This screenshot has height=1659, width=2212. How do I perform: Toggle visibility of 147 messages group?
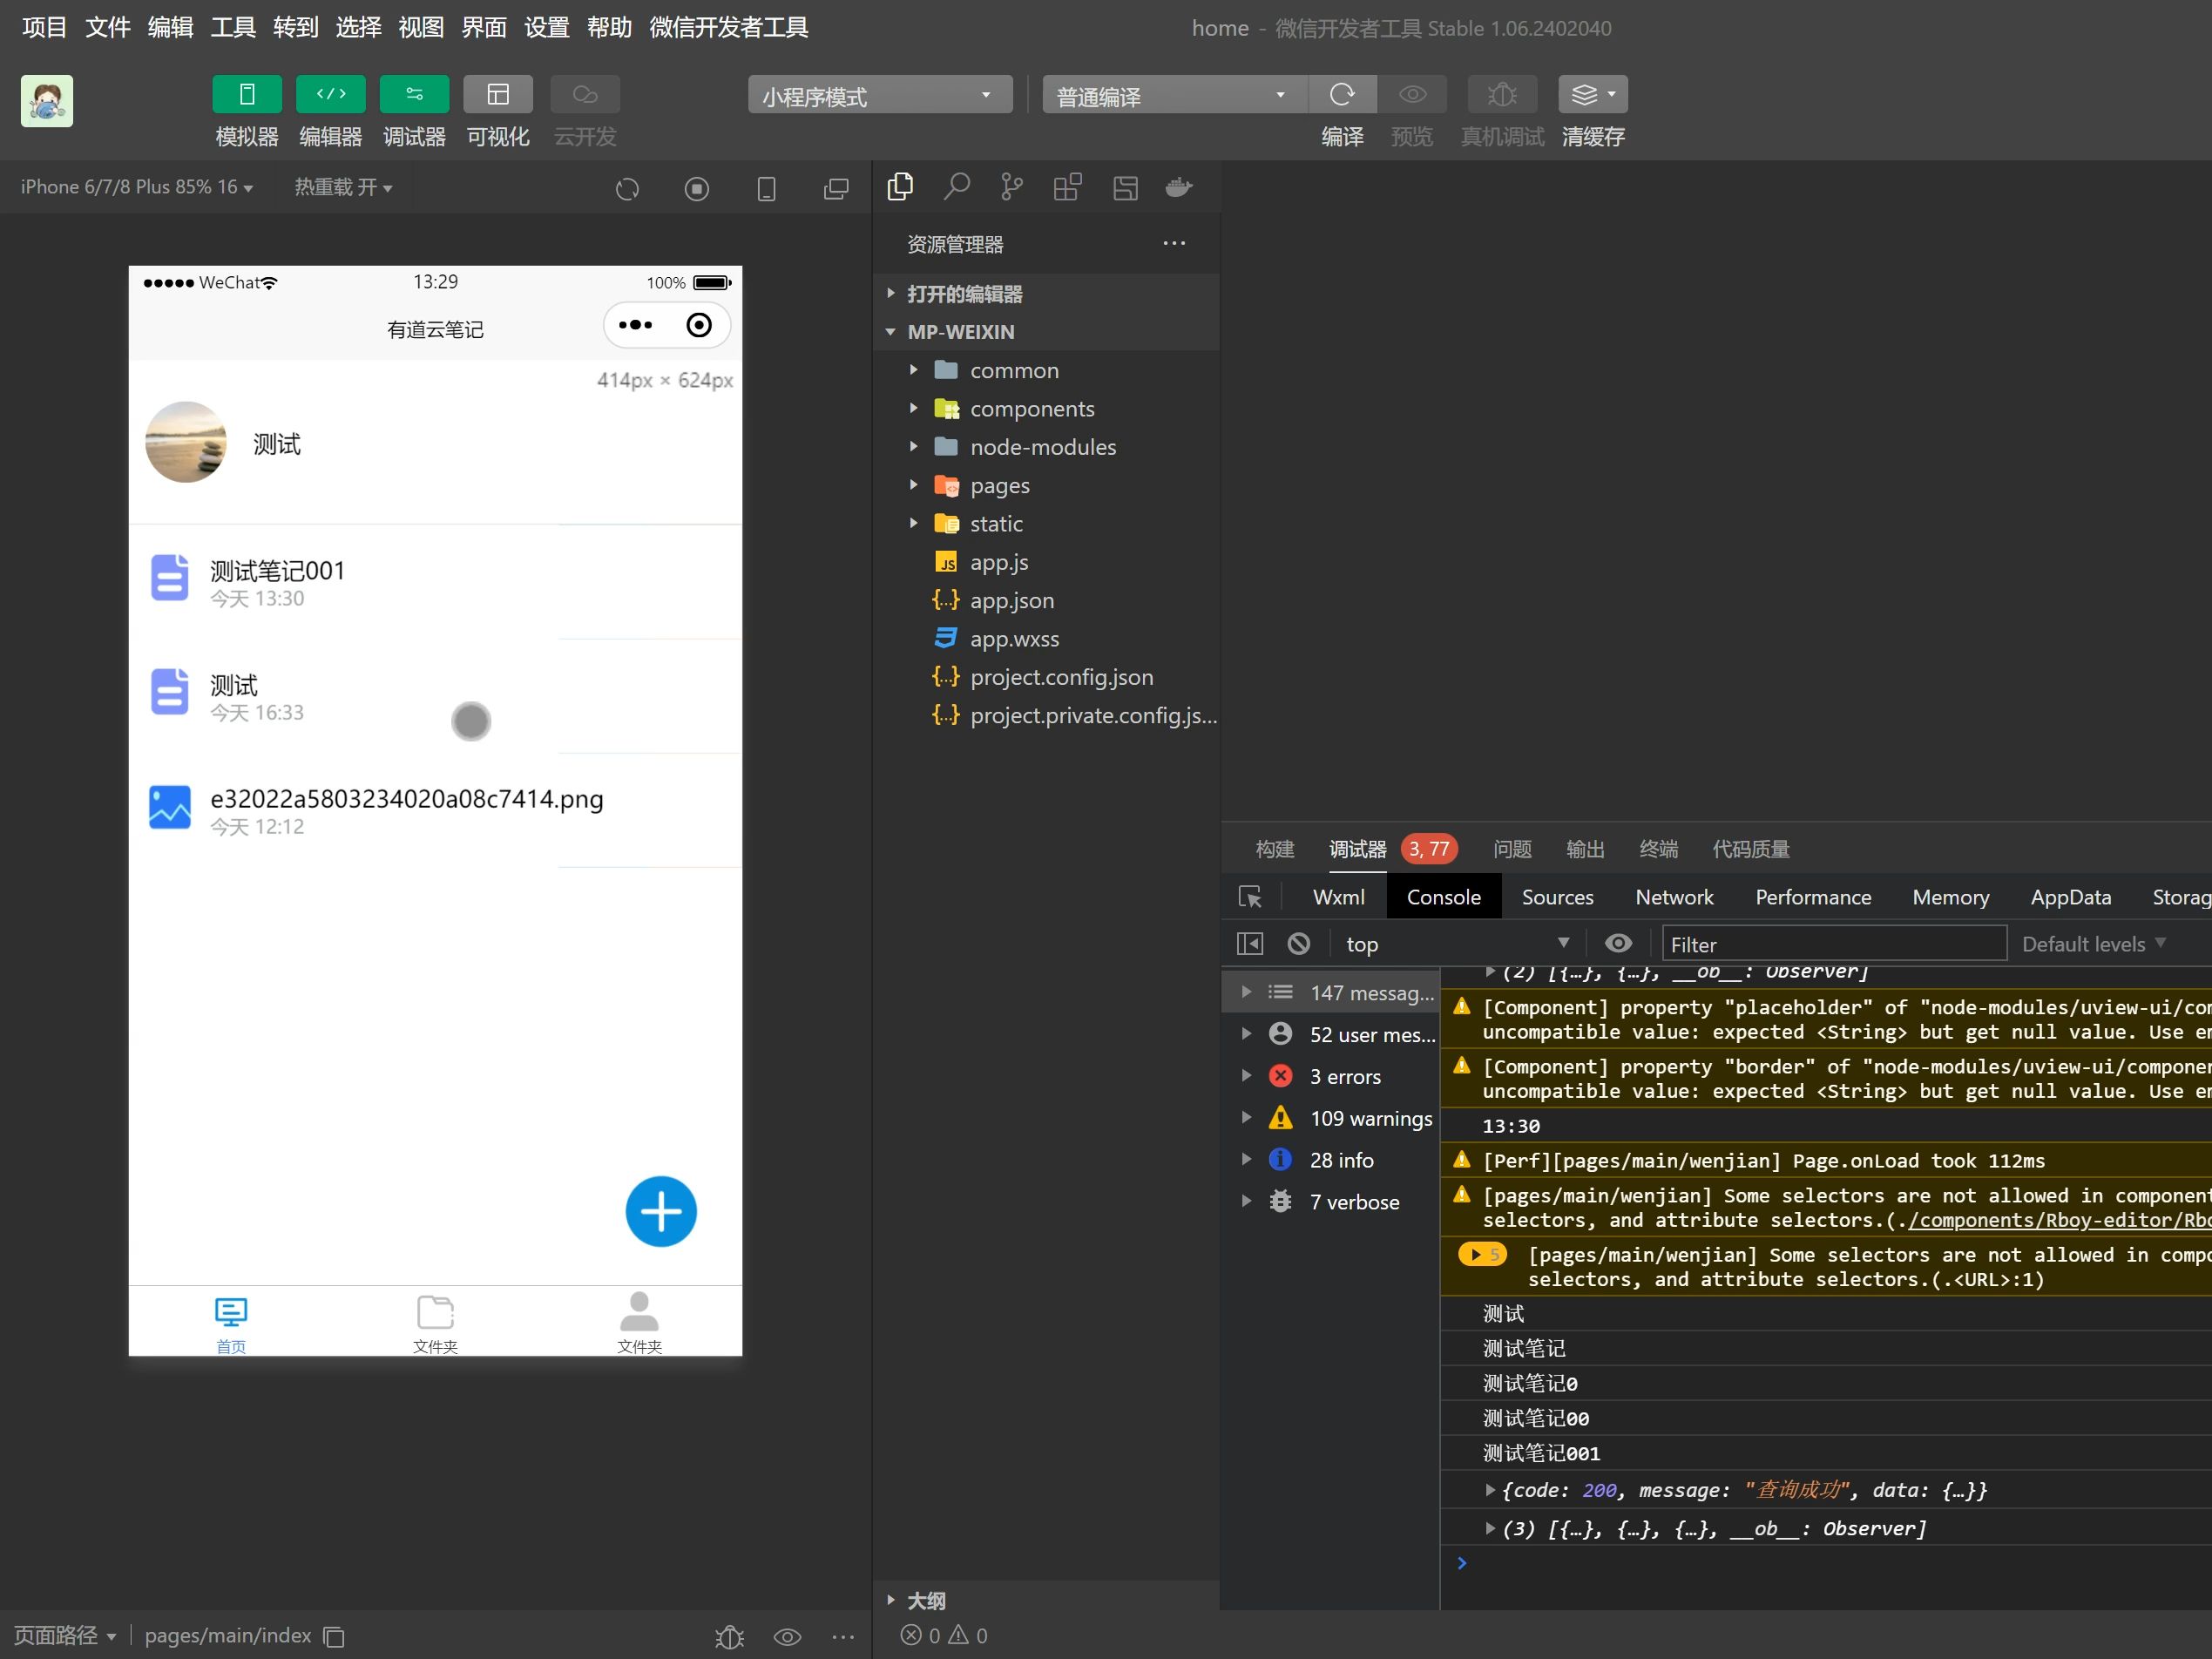click(1245, 993)
